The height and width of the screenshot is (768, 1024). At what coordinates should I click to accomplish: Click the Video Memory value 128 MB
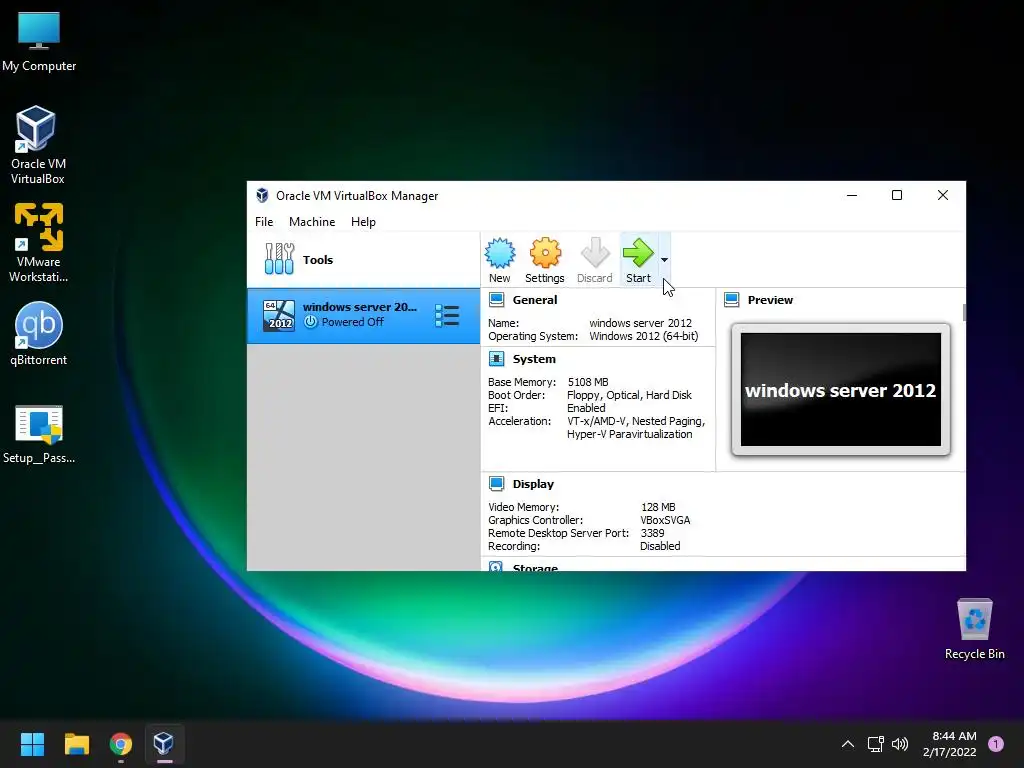658,507
